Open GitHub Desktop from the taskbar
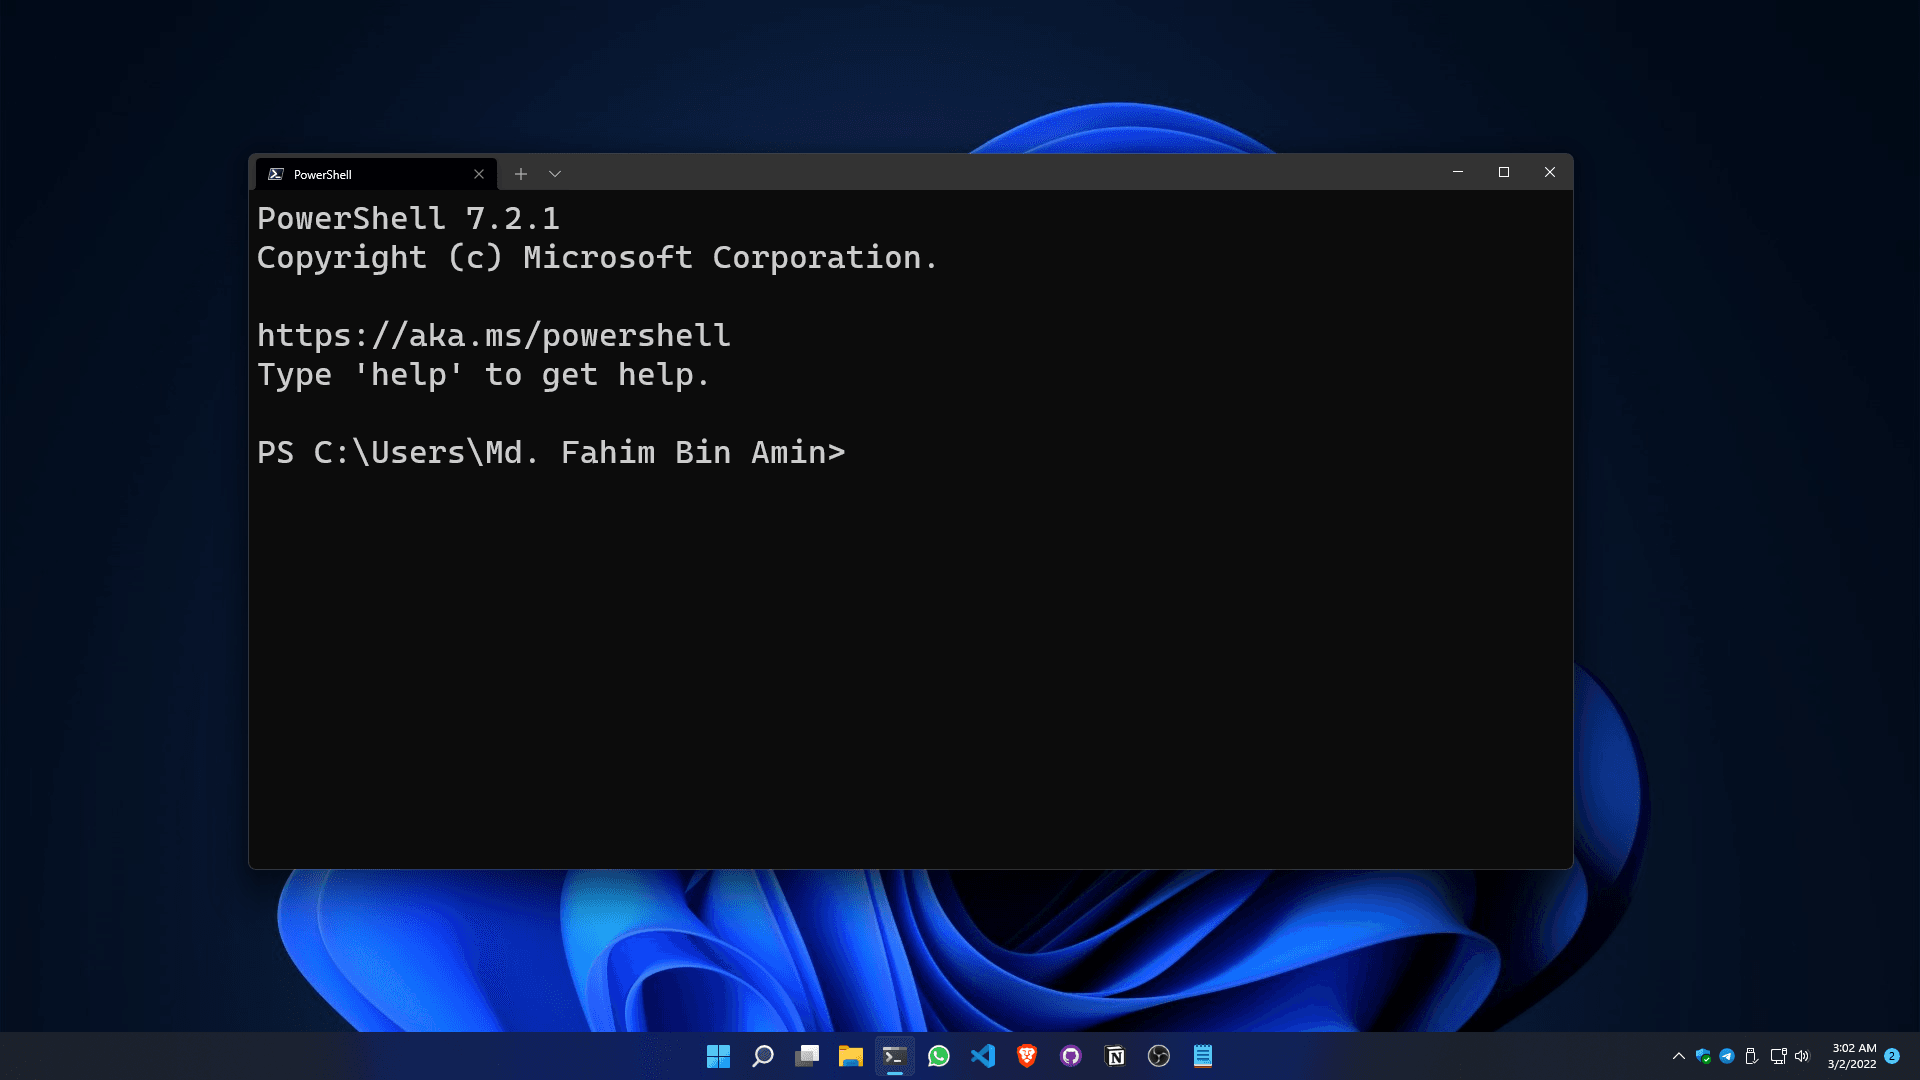The width and height of the screenshot is (1920, 1080). click(x=1071, y=1056)
